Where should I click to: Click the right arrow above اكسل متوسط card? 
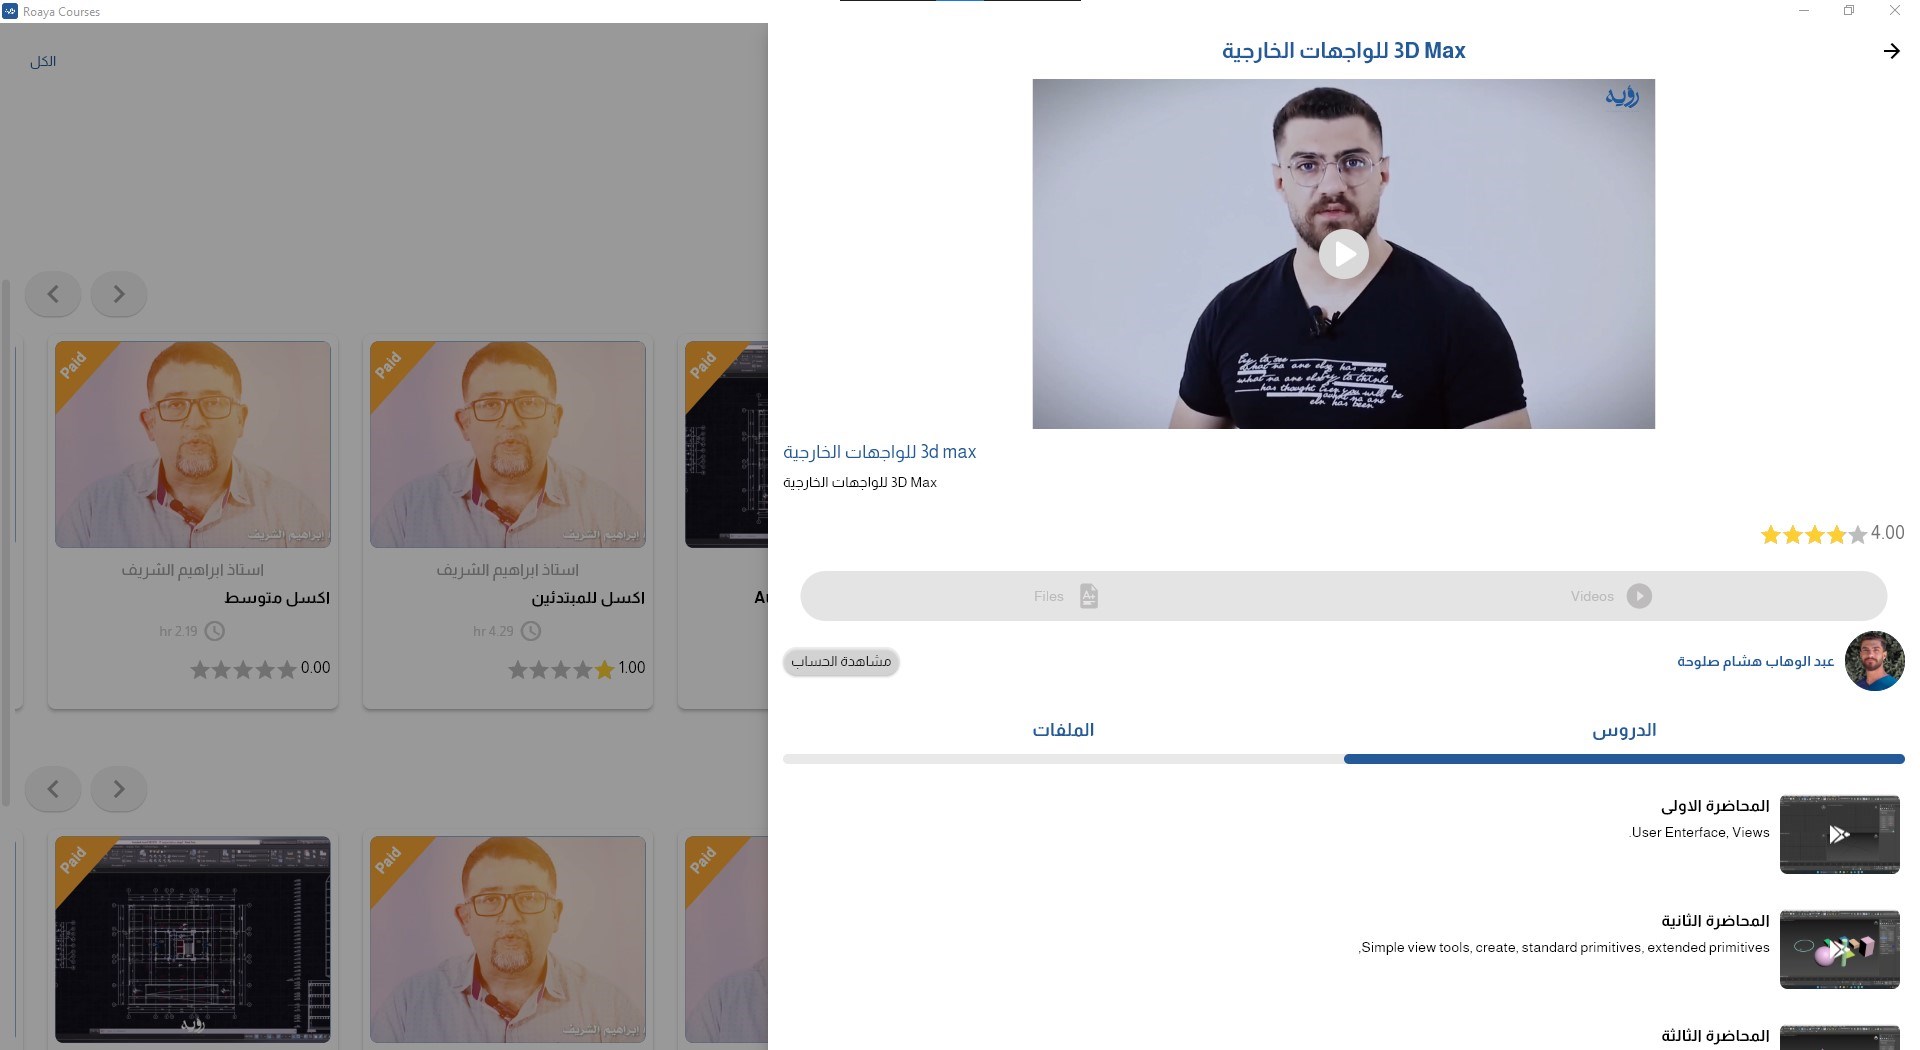coord(119,294)
